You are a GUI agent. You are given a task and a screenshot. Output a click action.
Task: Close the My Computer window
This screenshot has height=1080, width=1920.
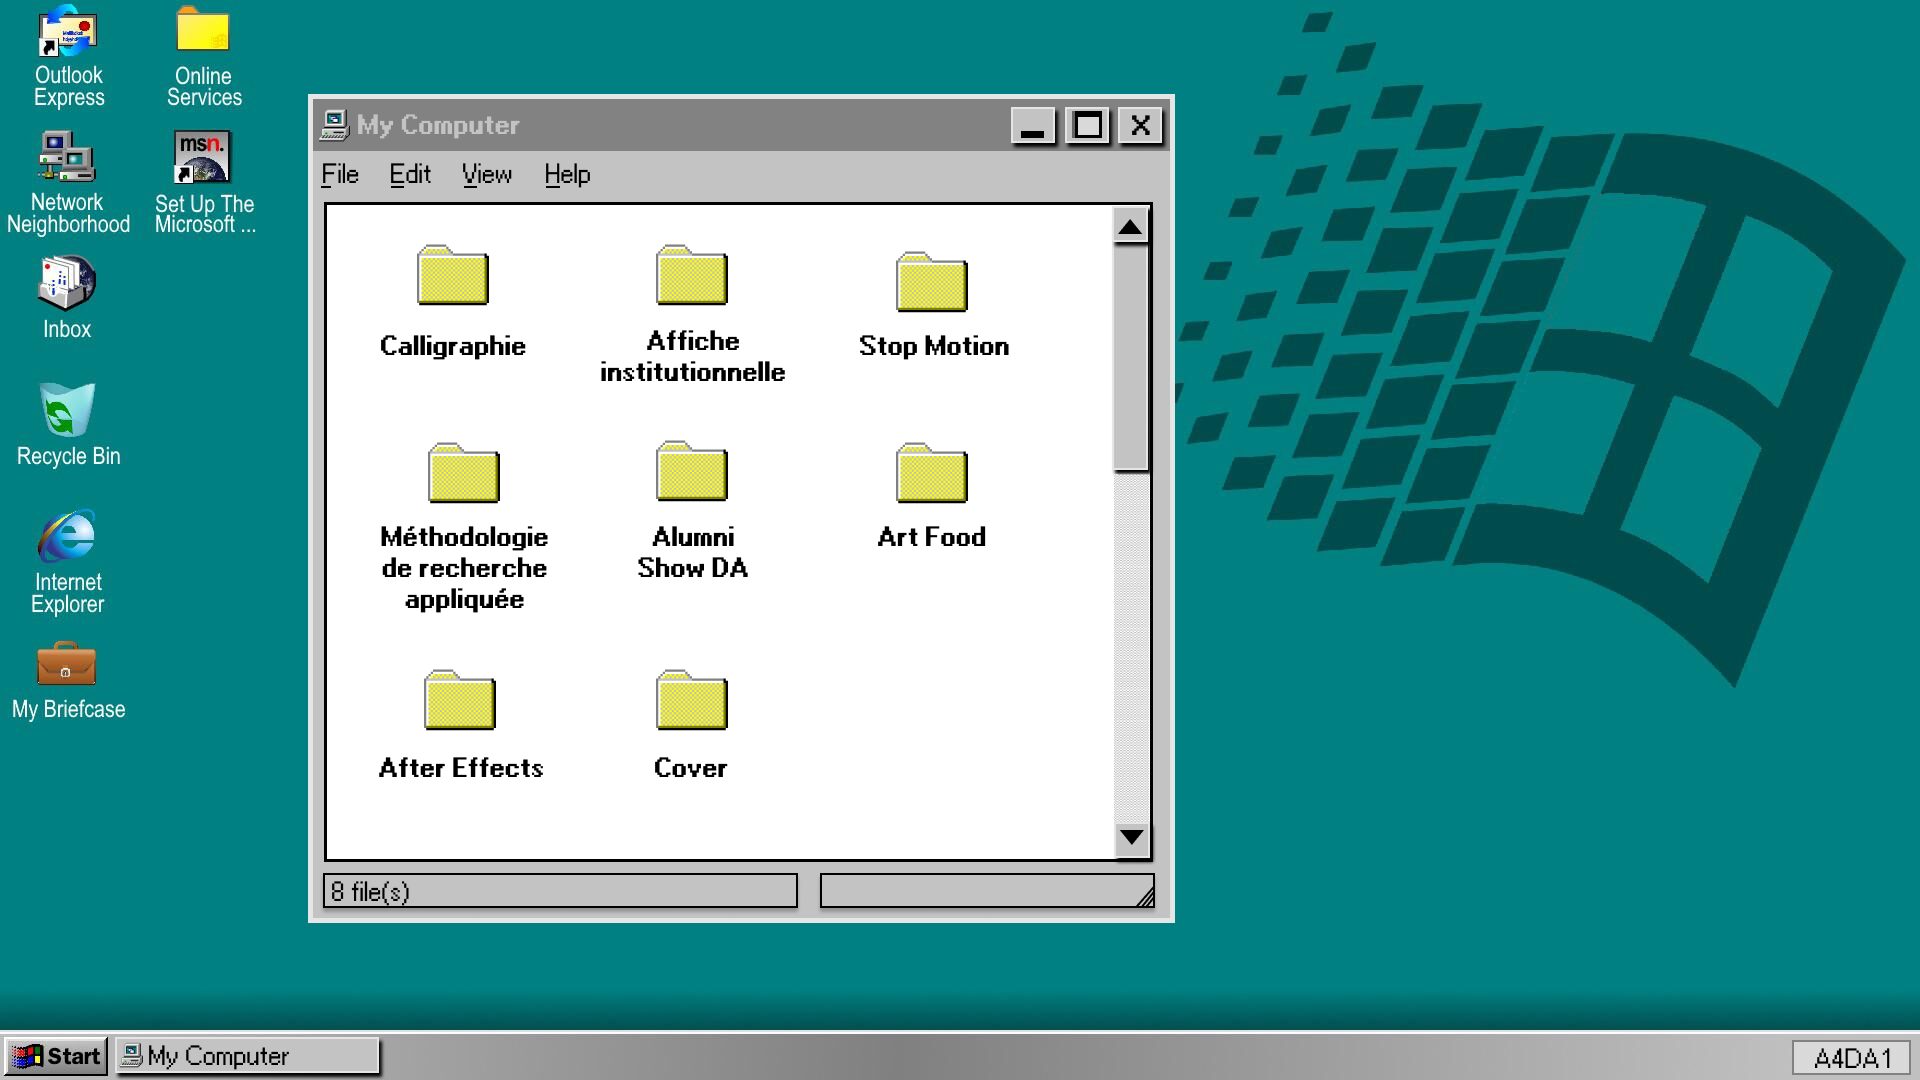[1140, 126]
